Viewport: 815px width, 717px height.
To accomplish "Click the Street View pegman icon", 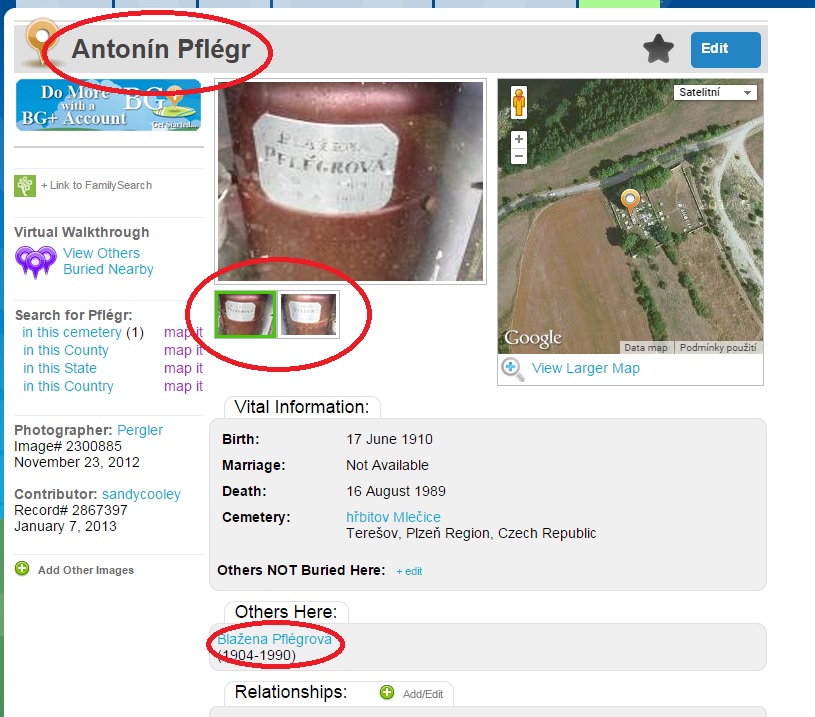I will coord(519,102).
